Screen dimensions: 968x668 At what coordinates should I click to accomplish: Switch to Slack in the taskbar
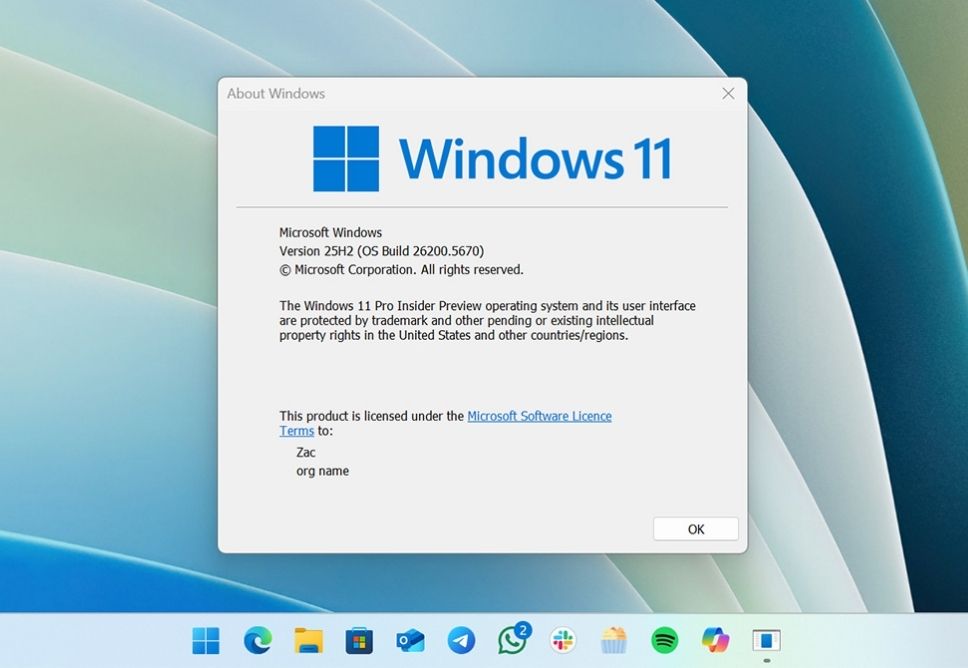[x=563, y=640]
